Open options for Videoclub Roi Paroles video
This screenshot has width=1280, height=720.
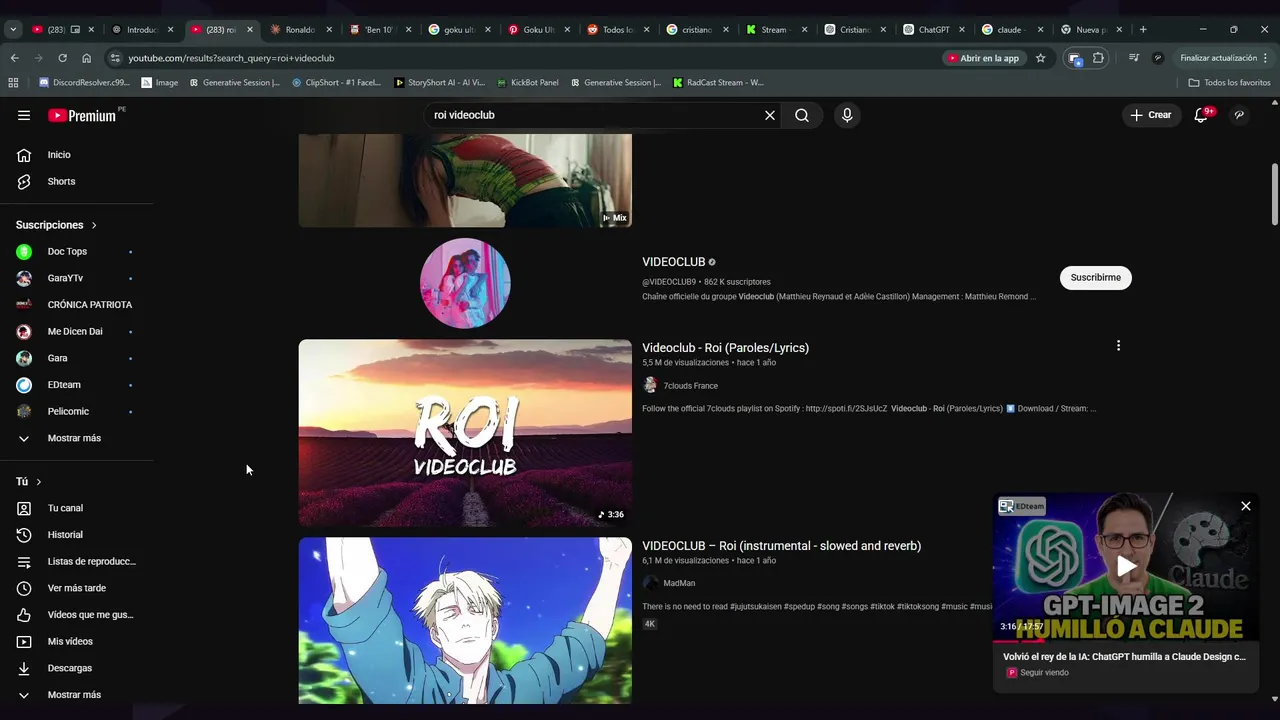[x=1118, y=346]
